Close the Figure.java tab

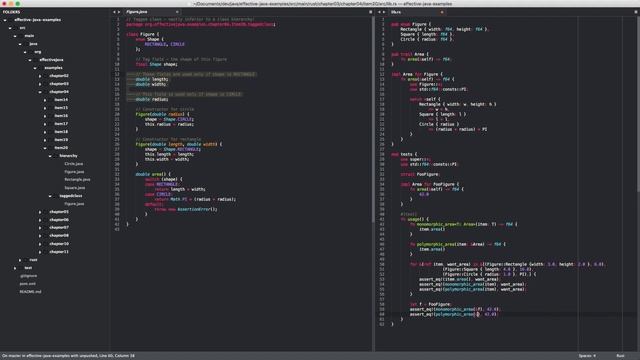(x=177, y=12)
